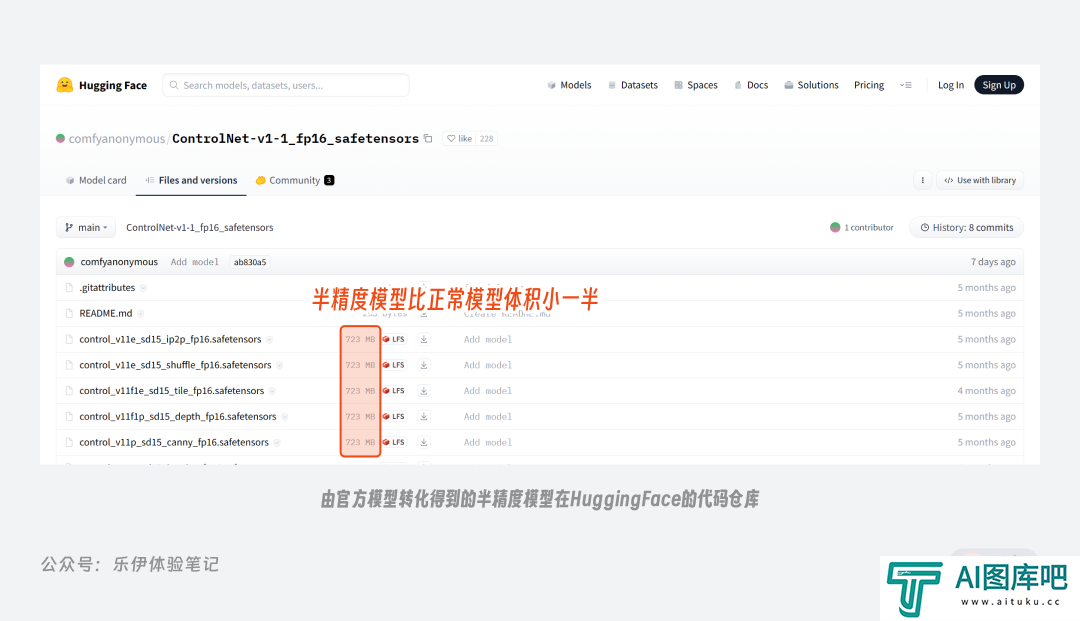Click the safety badge next to .gitattributes

pos(143,288)
